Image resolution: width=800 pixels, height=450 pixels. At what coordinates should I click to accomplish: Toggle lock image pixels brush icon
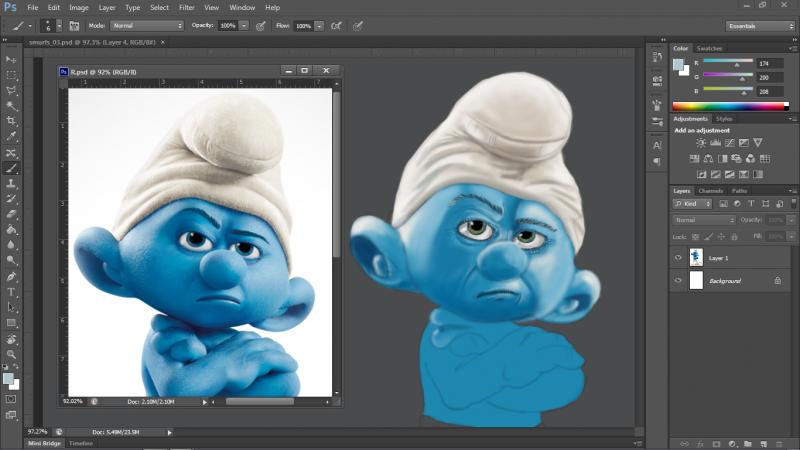click(x=709, y=237)
